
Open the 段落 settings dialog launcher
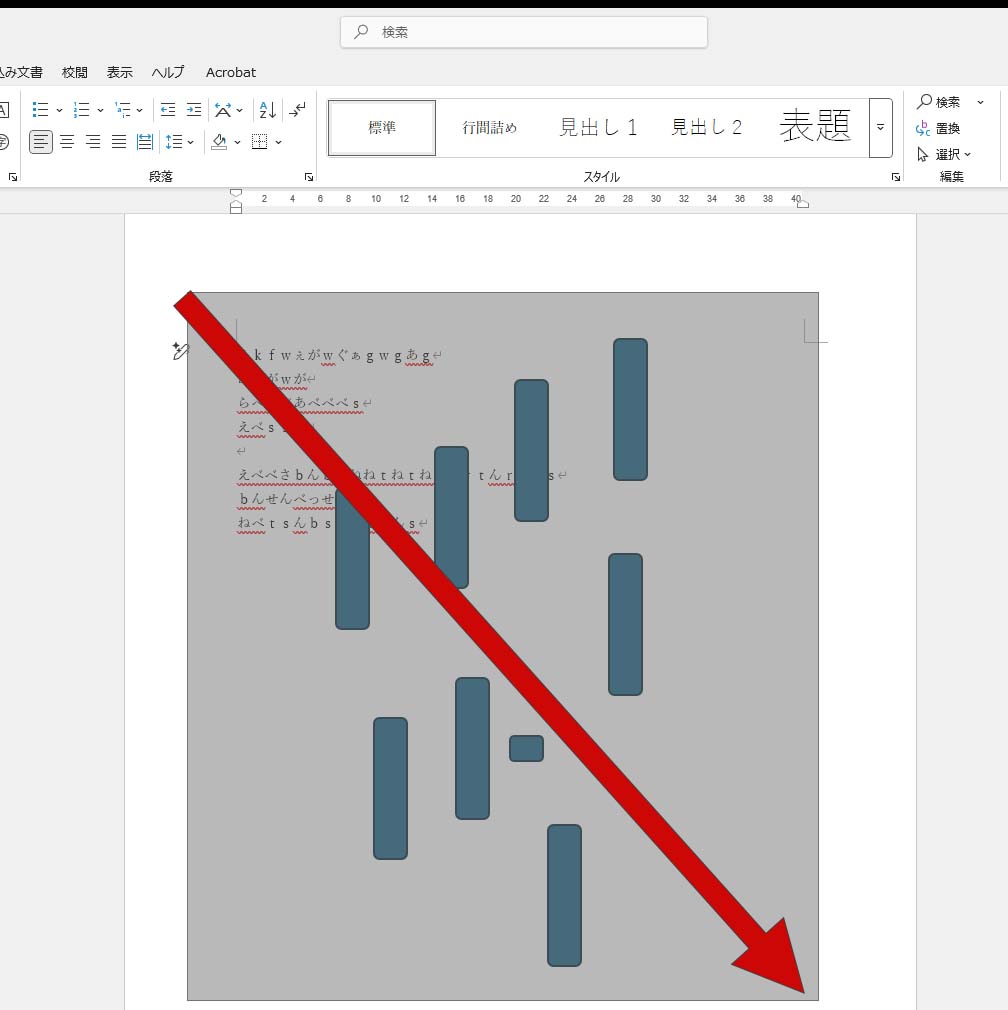pyautogui.click(x=309, y=177)
